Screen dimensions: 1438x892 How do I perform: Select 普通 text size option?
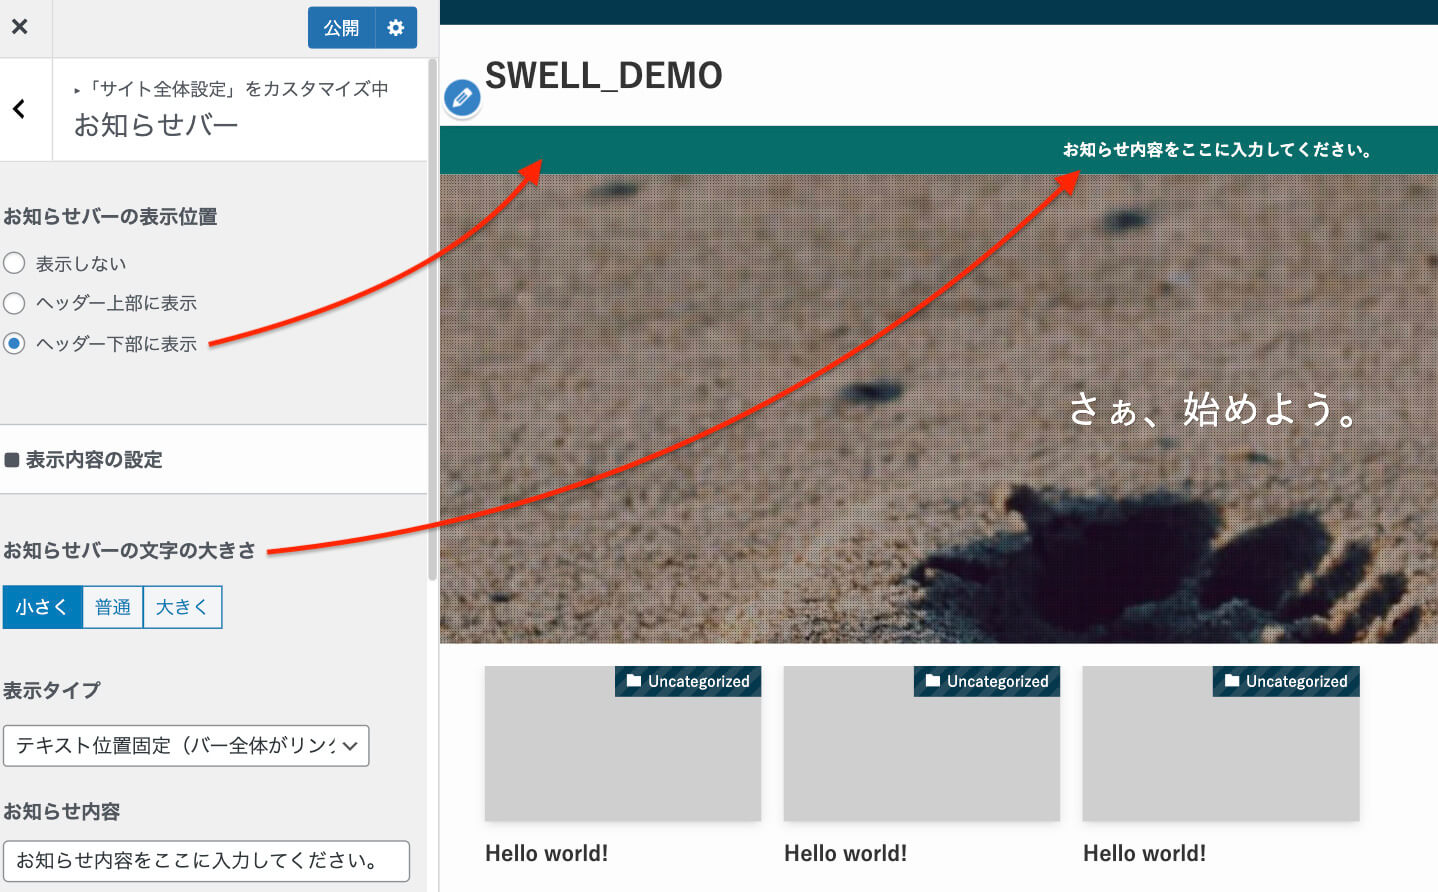tap(112, 606)
